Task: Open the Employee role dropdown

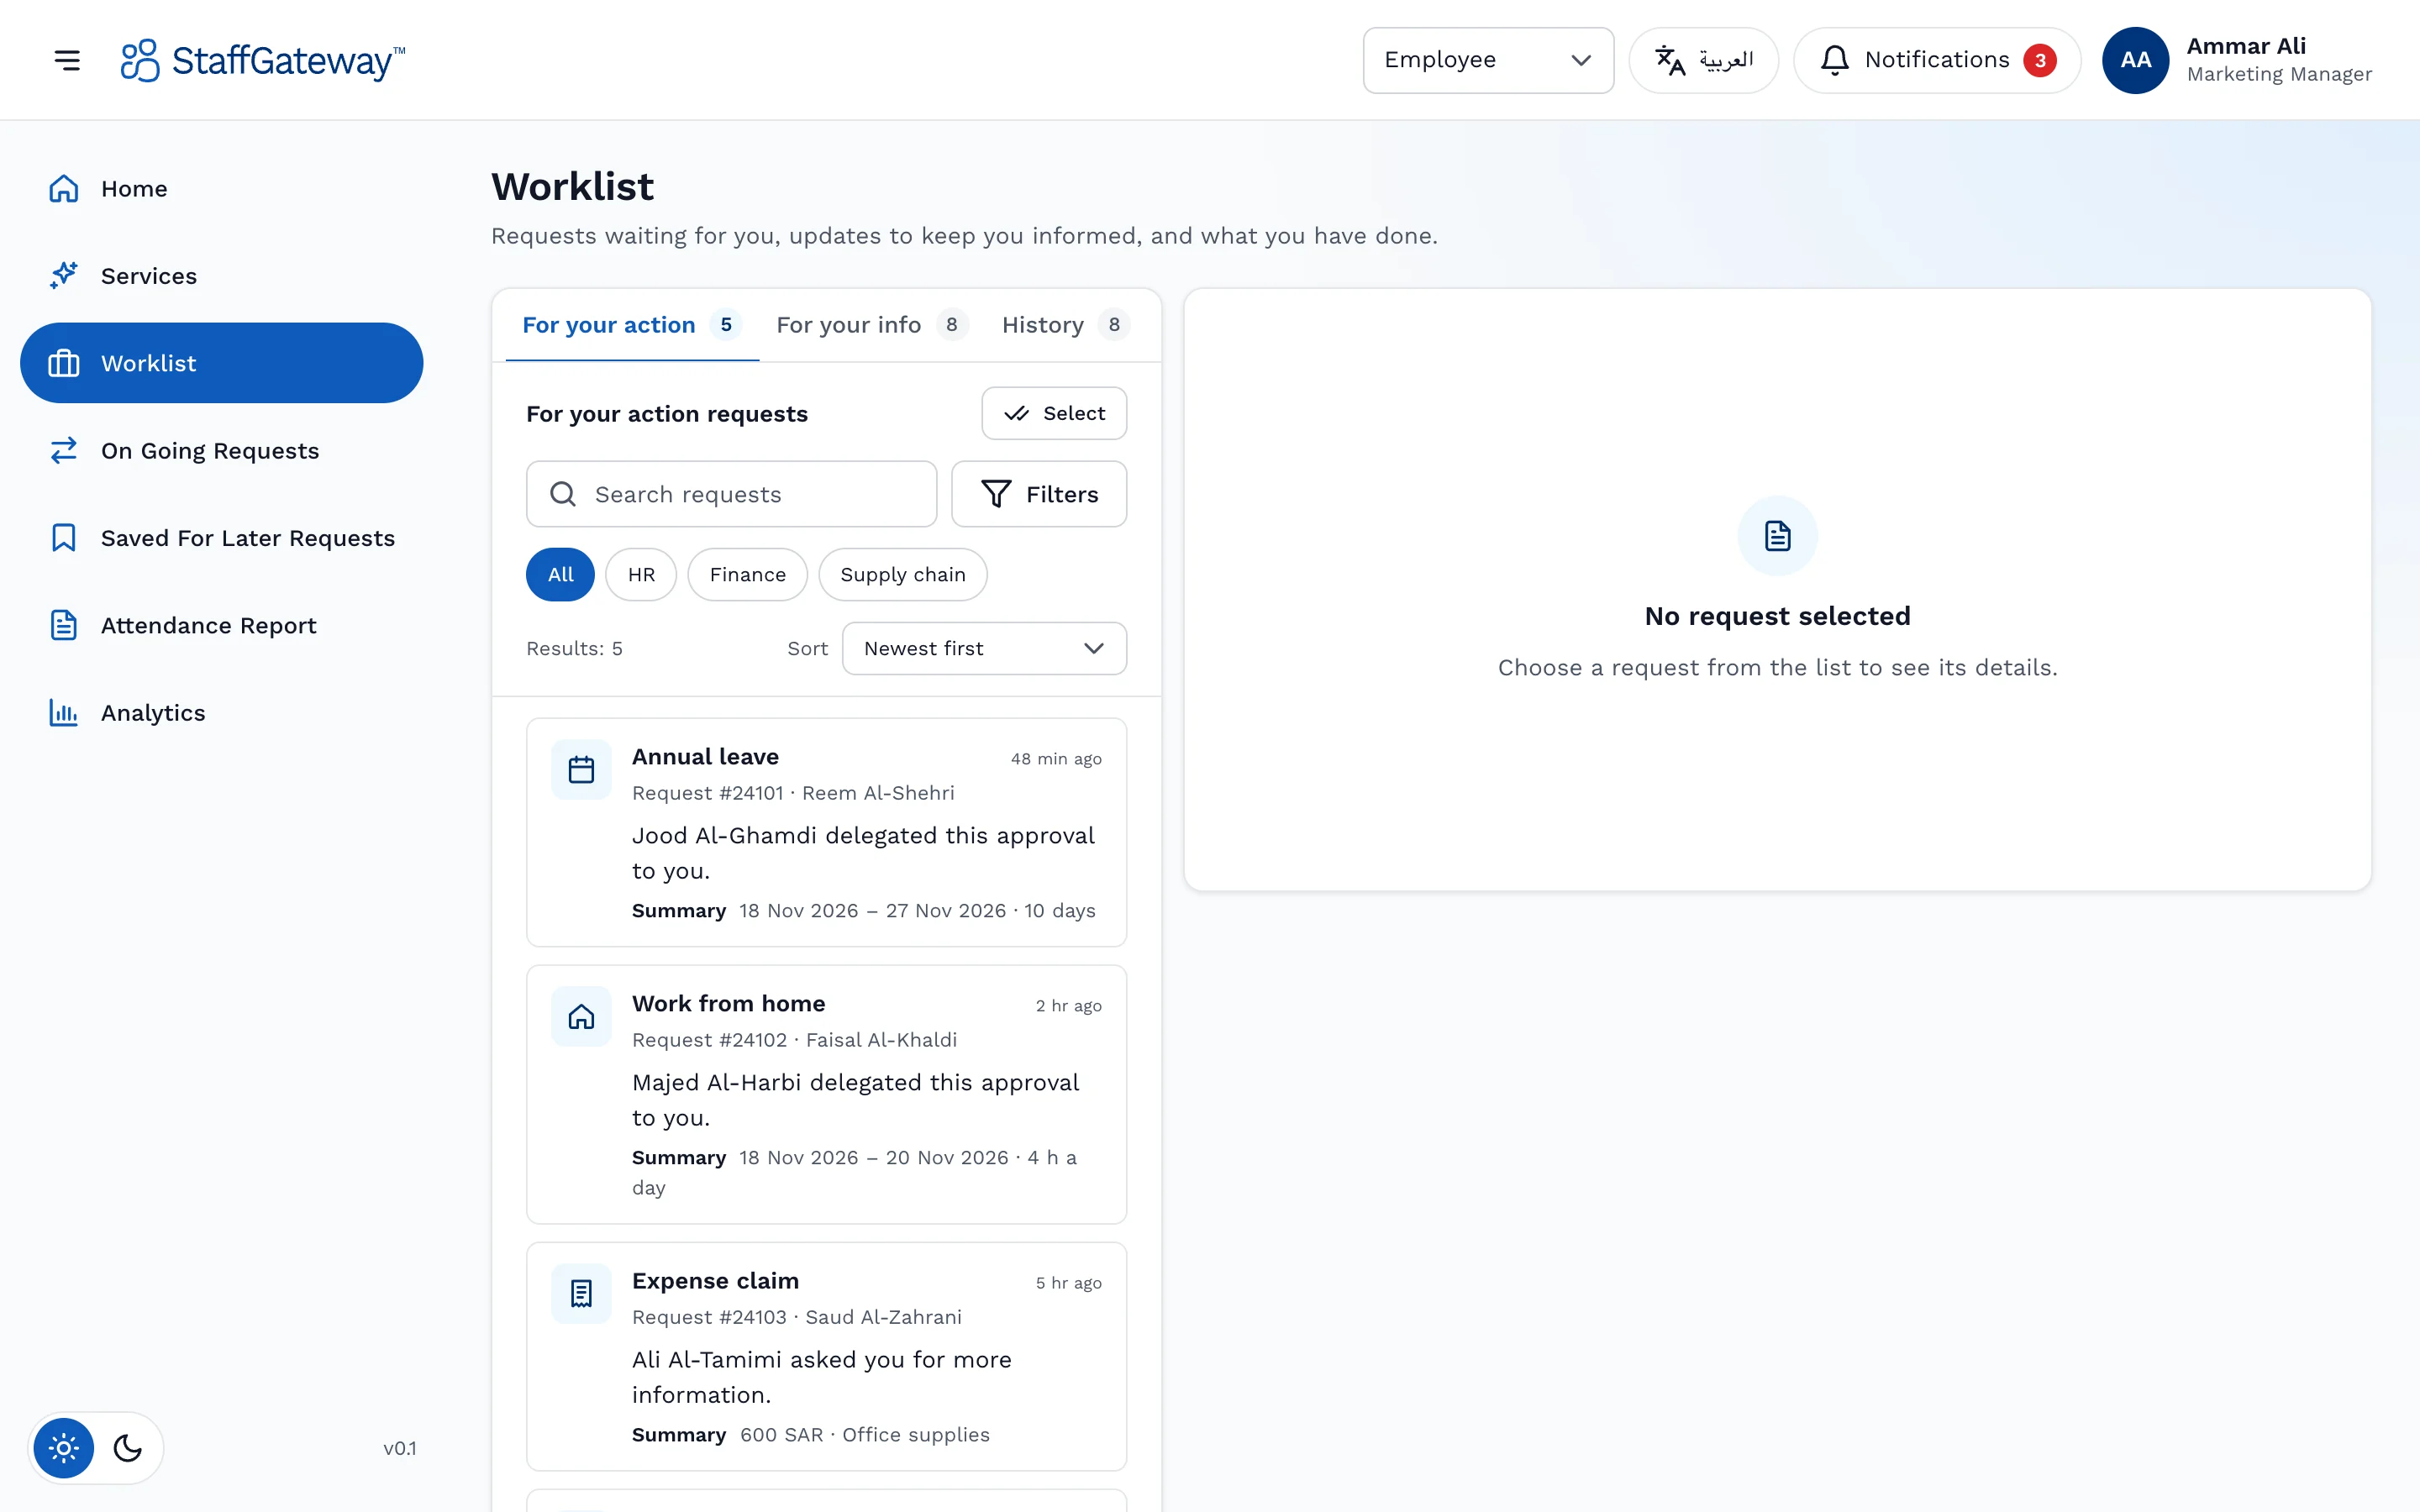Action: tap(1488, 60)
